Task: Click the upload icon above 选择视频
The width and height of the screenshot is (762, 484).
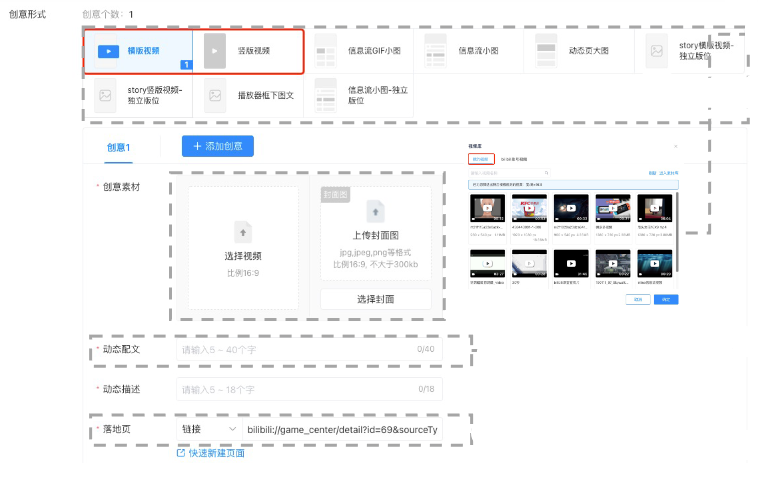Action: [x=243, y=232]
